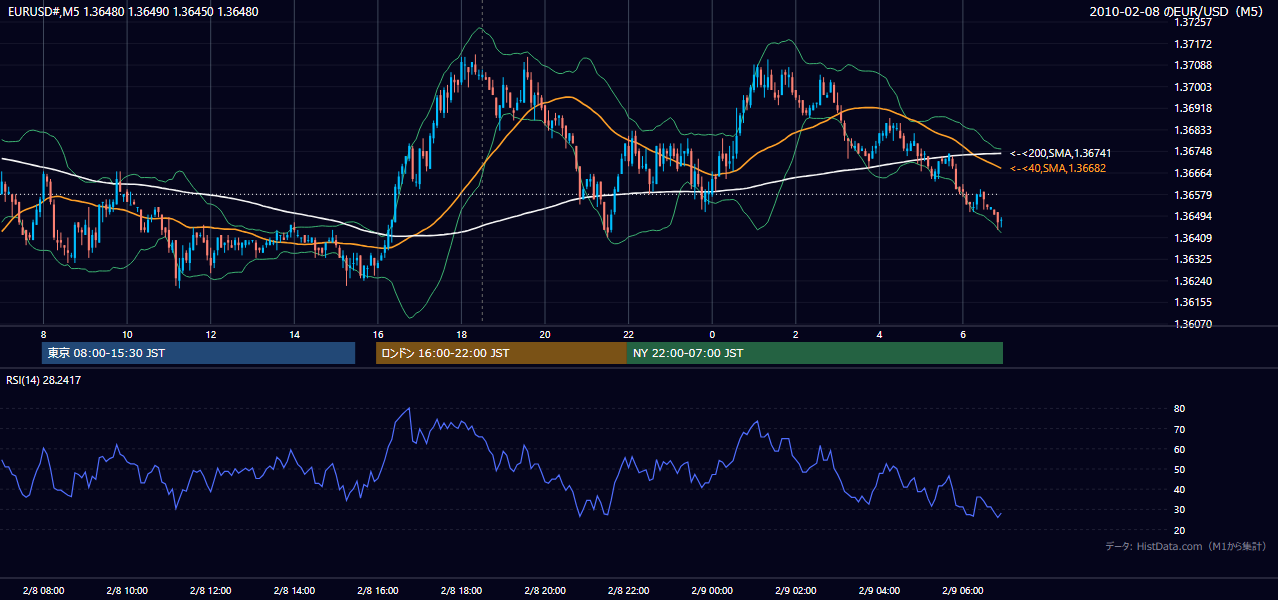The height and width of the screenshot is (600, 1278).
Task: Click the 2/8 14:00 time label
Action: click(x=294, y=591)
